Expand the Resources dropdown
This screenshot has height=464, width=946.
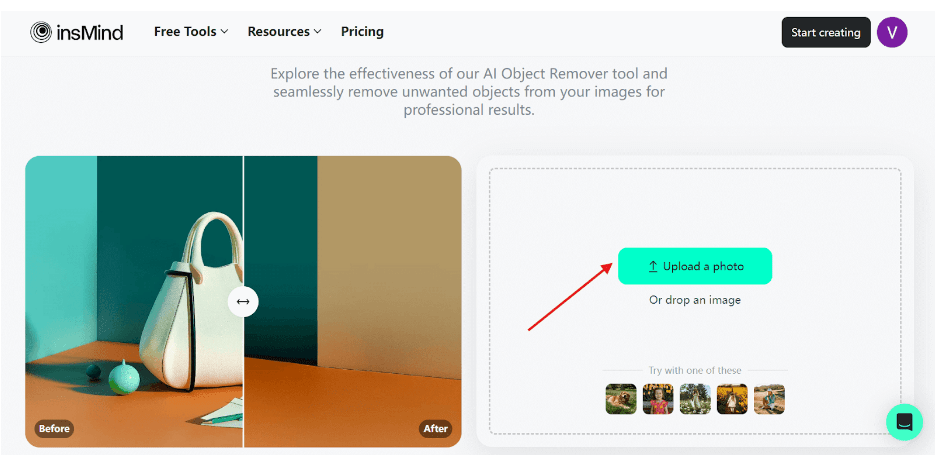tap(284, 32)
